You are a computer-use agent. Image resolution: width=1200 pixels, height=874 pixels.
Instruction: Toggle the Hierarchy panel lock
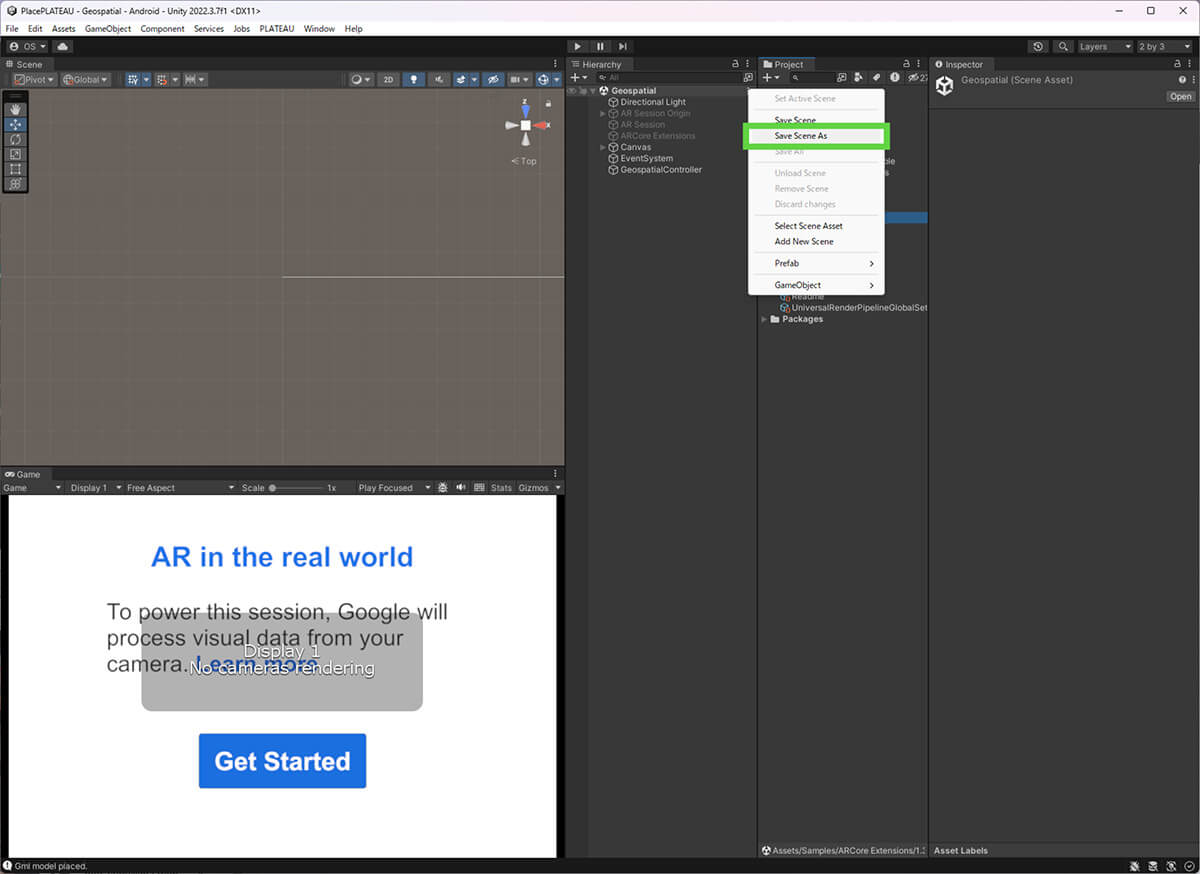[736, 64]
